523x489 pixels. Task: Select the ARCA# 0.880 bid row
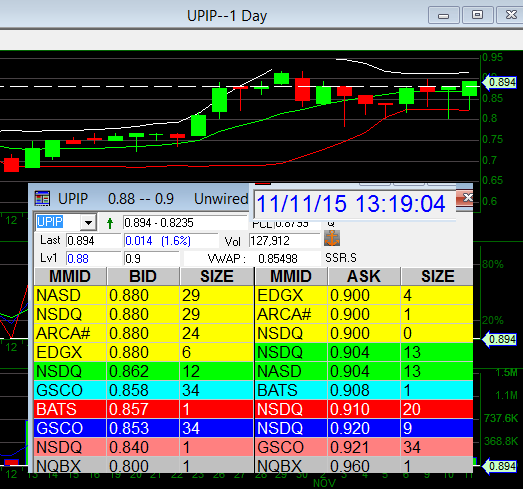pyautogui.click(x=144, y=333)
